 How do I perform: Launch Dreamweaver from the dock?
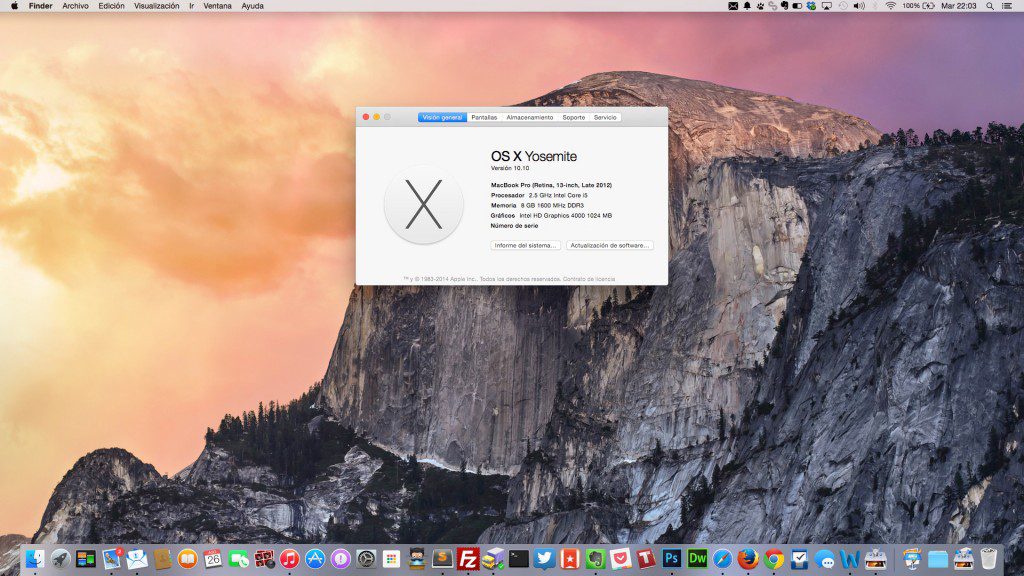697,559
